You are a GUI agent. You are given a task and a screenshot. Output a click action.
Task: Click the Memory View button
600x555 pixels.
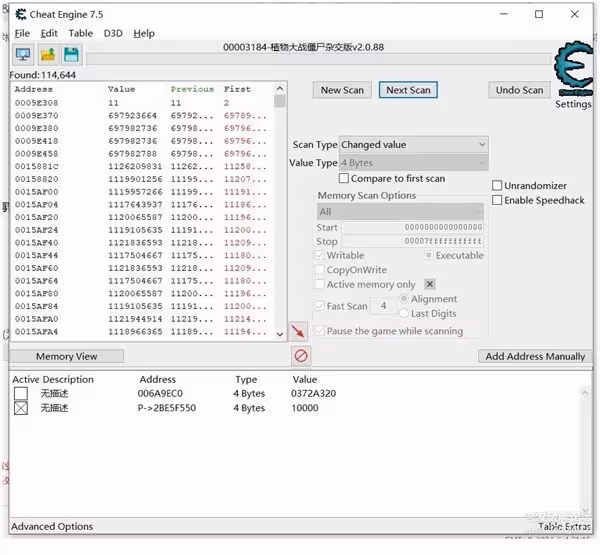click(x=67, y=356)
